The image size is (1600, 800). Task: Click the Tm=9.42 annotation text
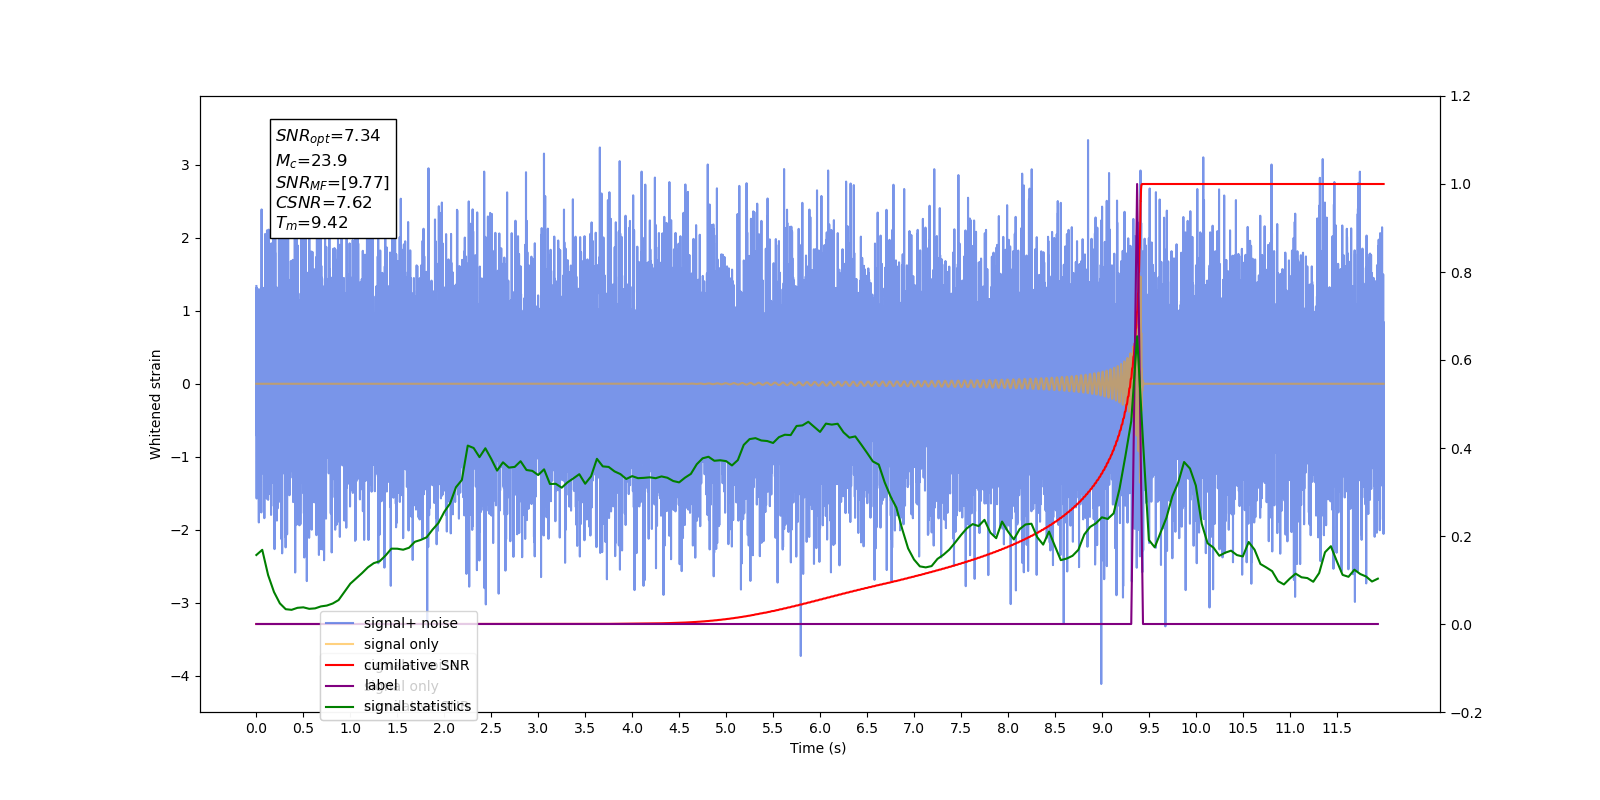pos(312,223)
